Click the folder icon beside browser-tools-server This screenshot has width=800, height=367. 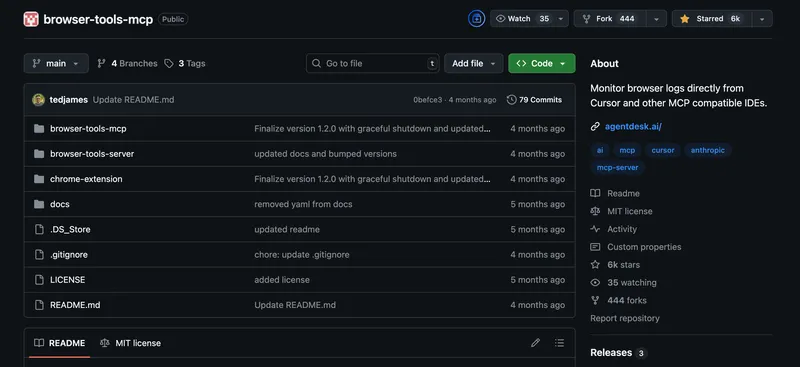39,154
